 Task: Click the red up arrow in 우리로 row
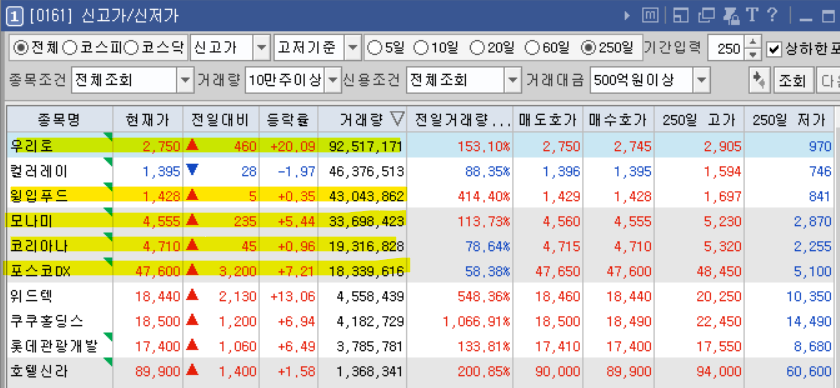click(192, 145)
